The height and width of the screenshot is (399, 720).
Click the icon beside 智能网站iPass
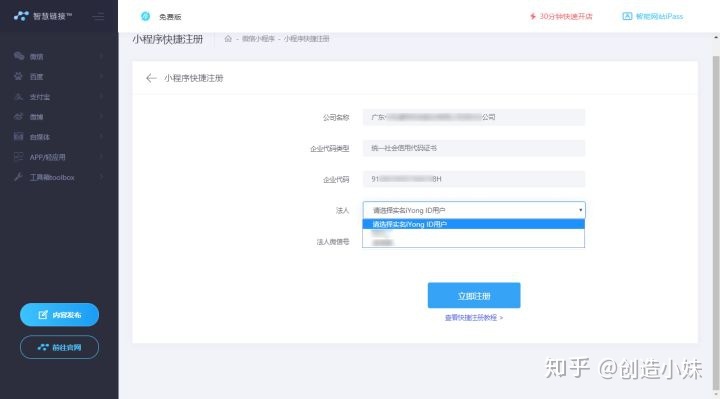pyautogui.click(x=627, y=16)
